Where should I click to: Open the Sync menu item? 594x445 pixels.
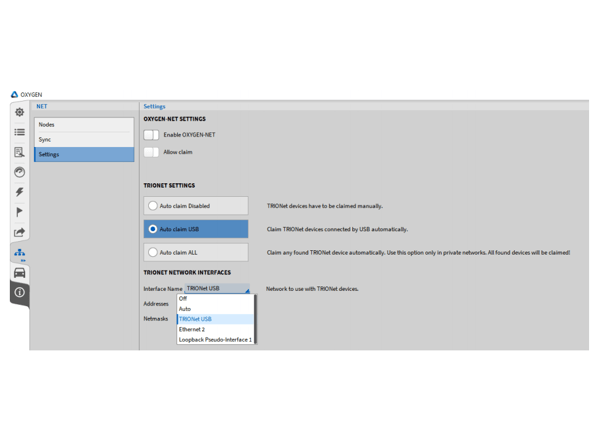pos(84,139)
